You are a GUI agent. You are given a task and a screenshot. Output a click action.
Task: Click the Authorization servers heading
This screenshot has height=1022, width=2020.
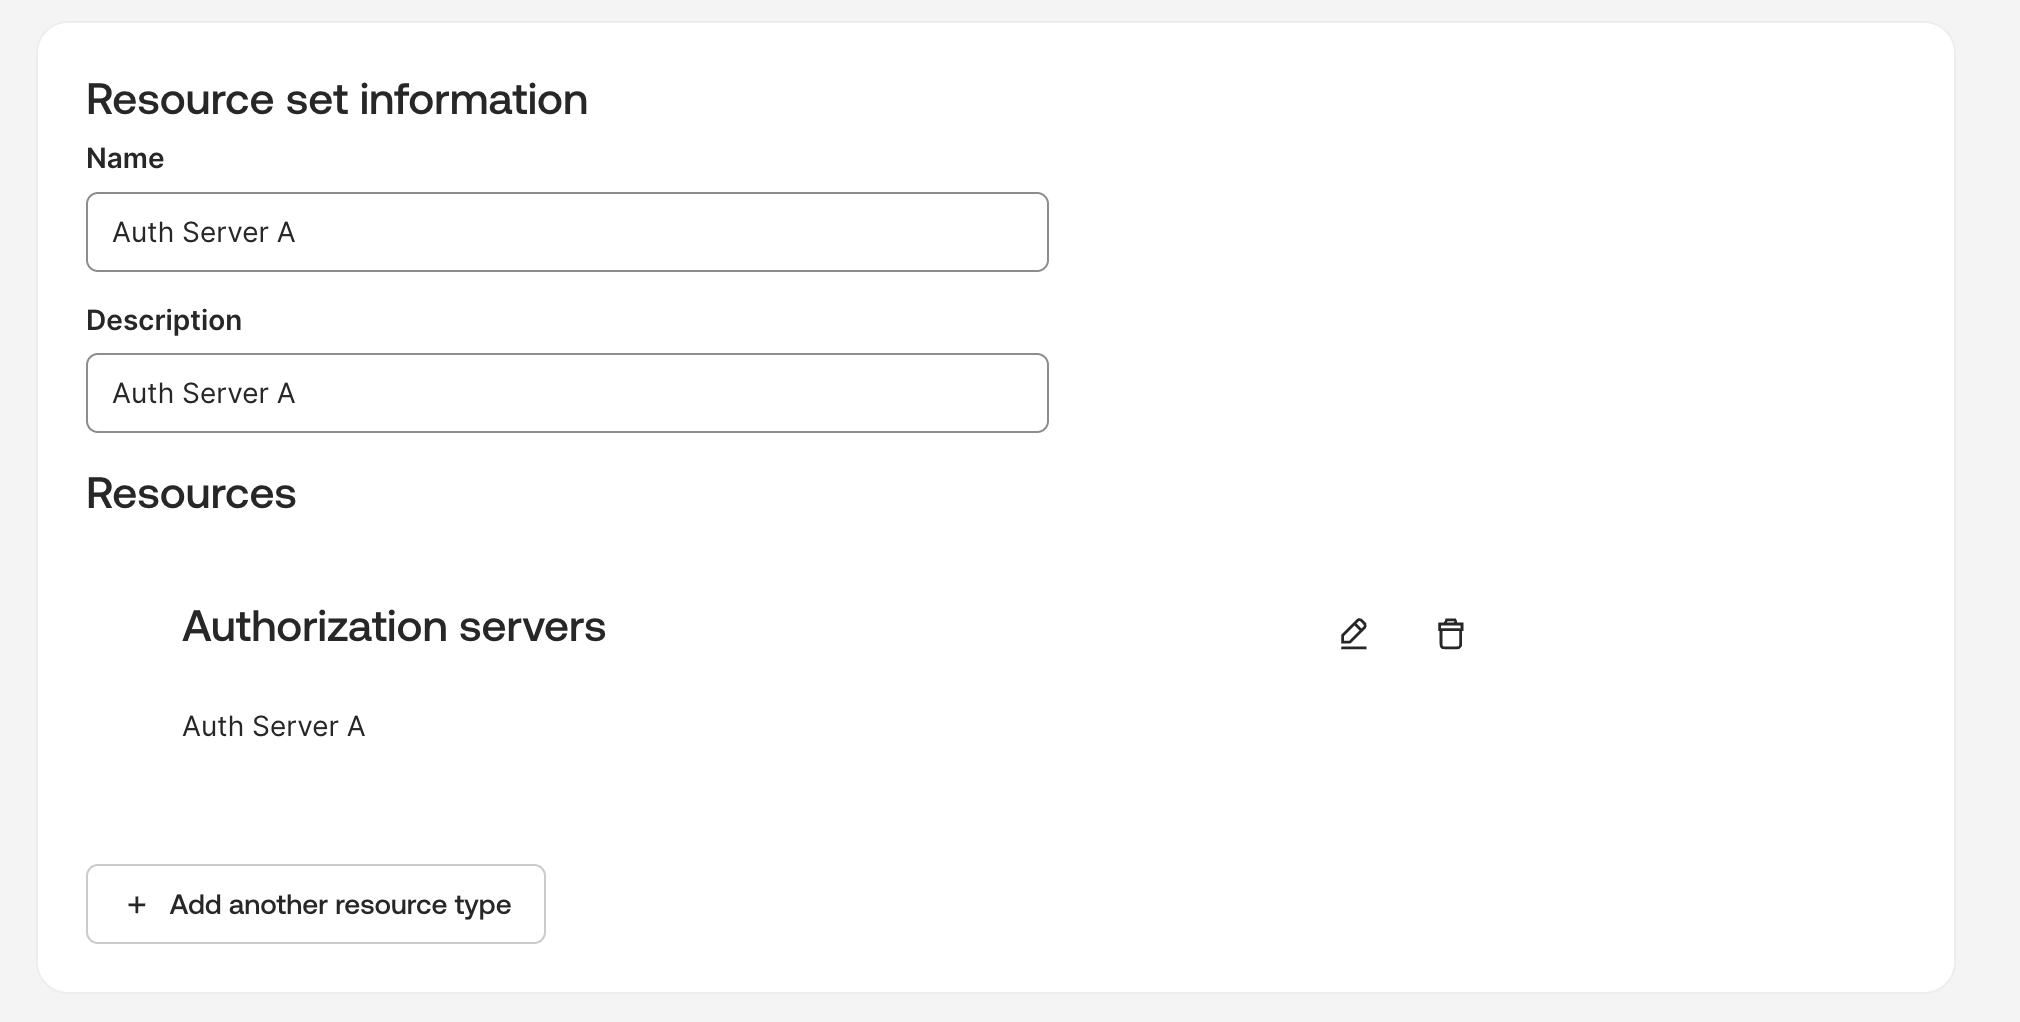tap(393, 627)
